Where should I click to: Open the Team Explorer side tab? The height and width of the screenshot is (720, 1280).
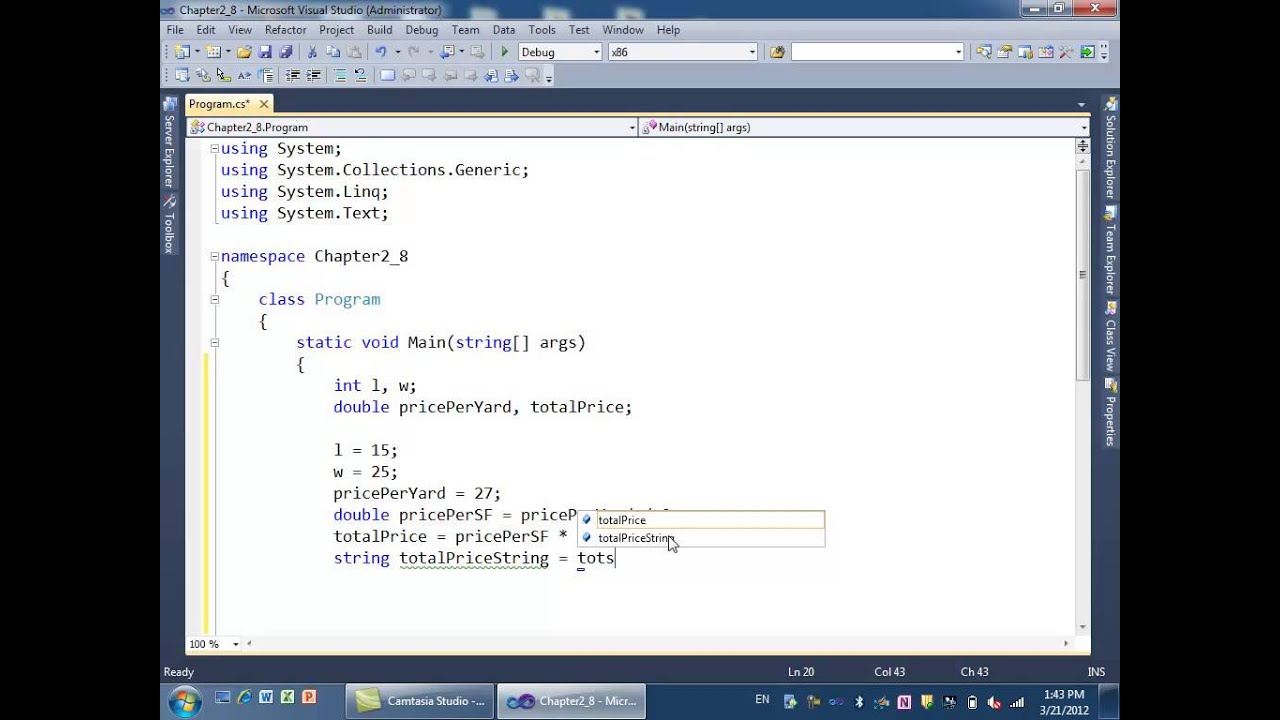[x=1110, y=251]
